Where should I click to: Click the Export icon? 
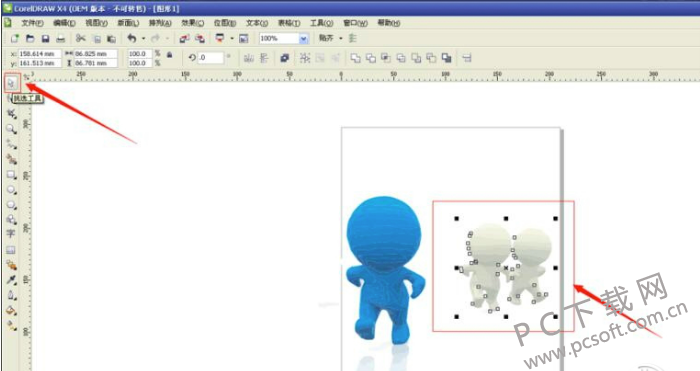[200, 39]
